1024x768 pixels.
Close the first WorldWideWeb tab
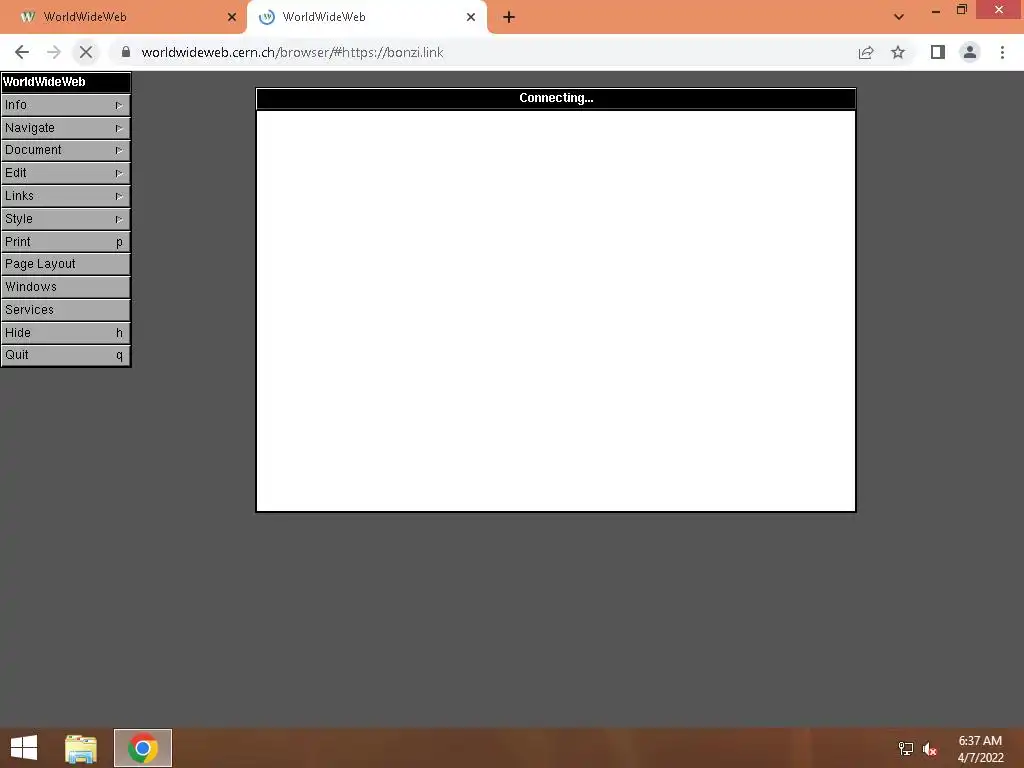point(232,17)
